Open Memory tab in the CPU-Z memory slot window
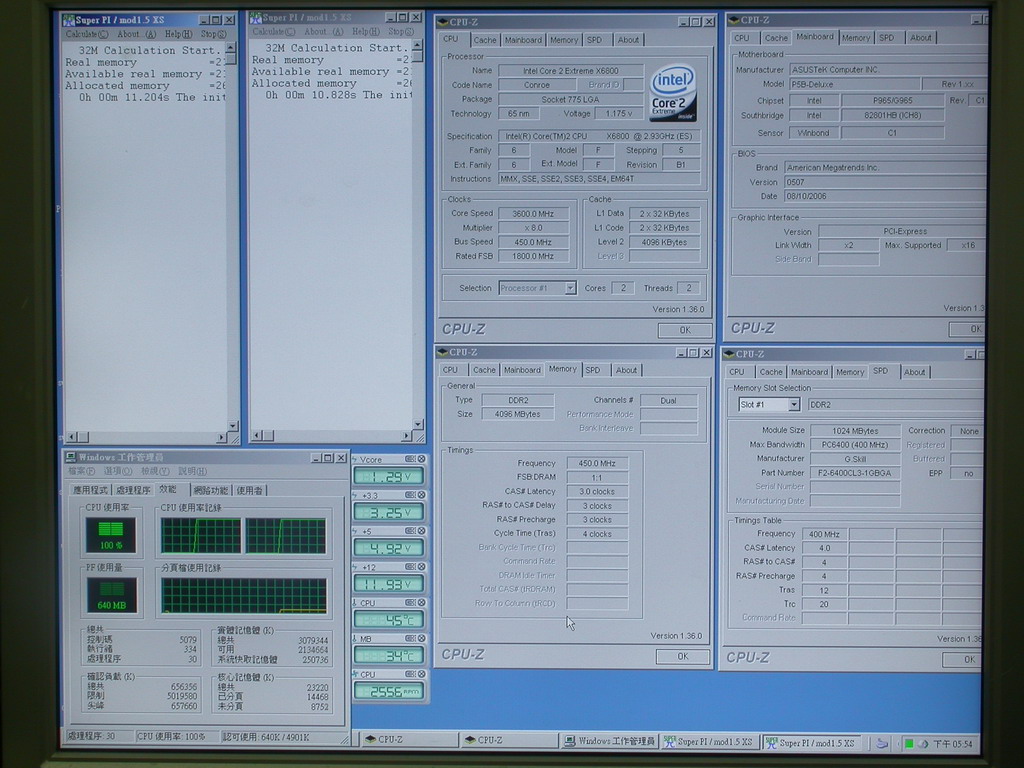Screen dimensions: 1024x768 (850, 372)
